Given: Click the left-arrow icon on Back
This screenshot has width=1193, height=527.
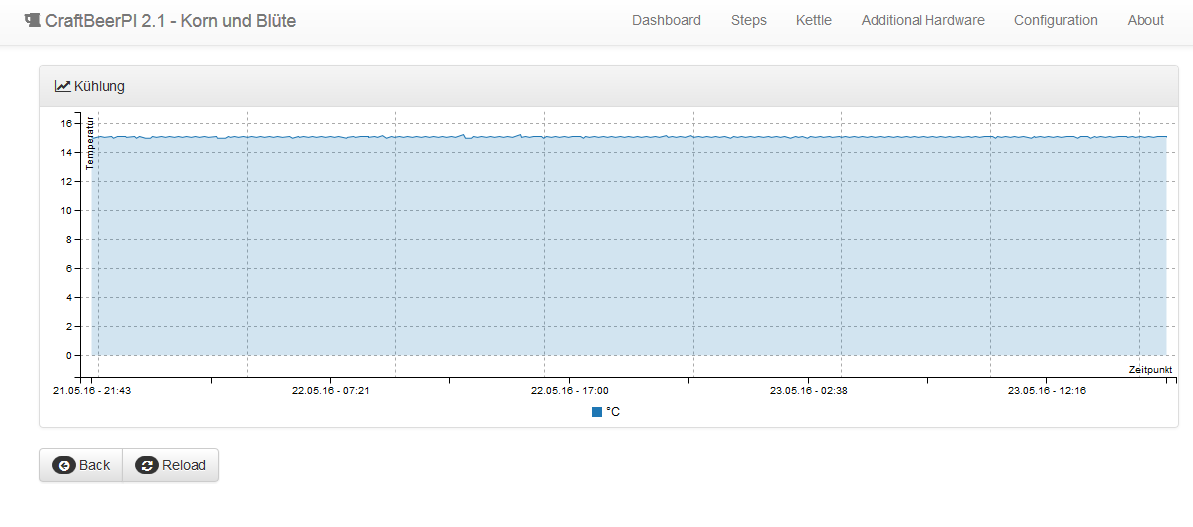Looking at the screenshot, I should click(x=64, y=465).
